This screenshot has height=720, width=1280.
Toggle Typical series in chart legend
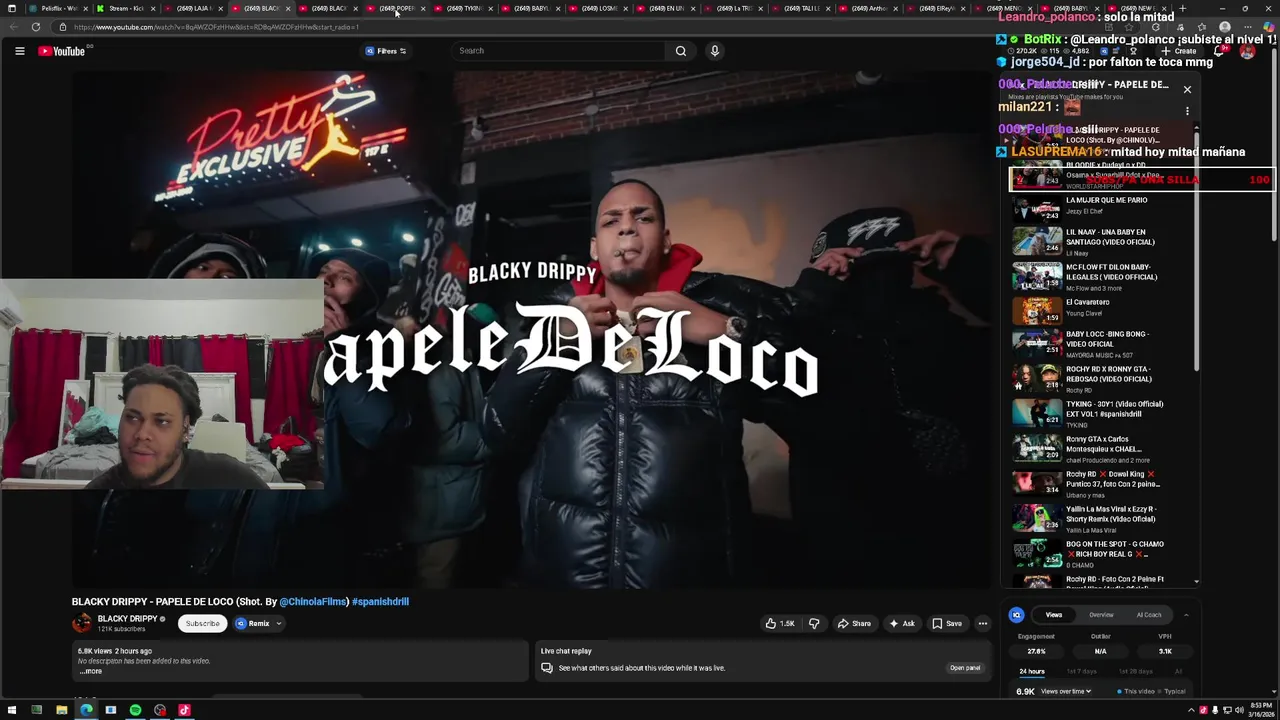(x=1172, y=691)
